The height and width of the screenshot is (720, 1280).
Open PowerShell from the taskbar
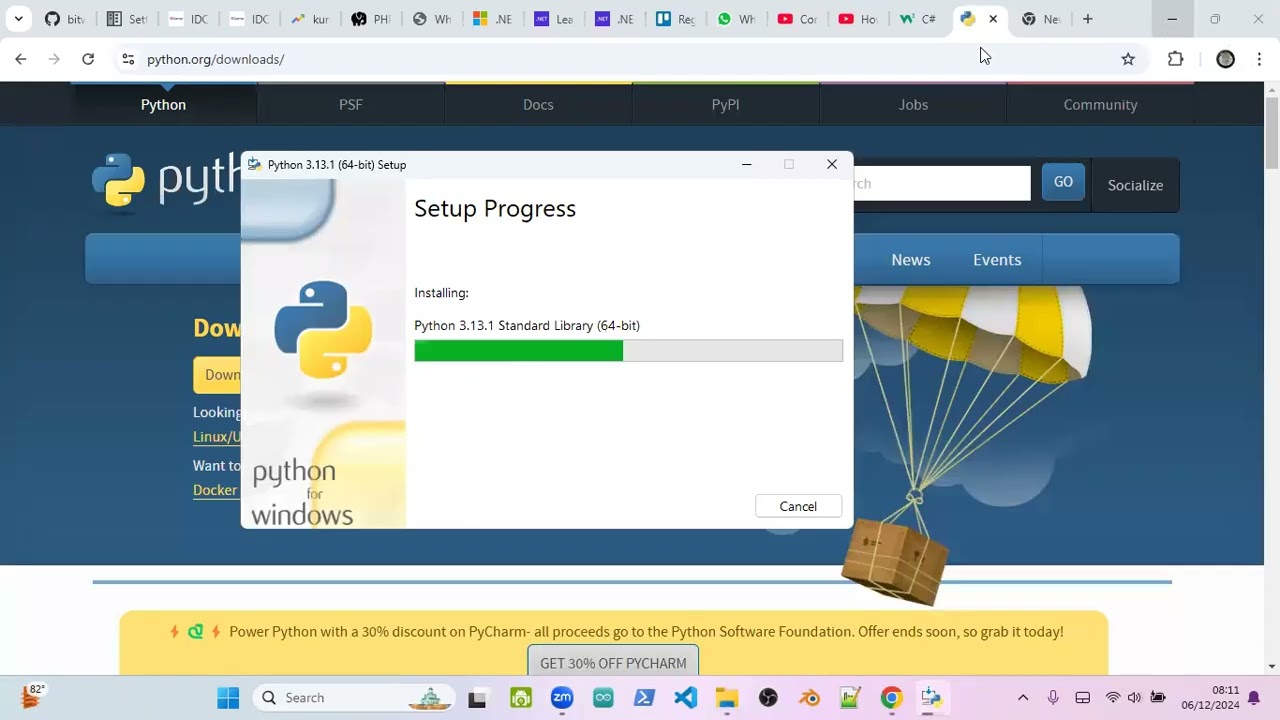click(644, 698)
